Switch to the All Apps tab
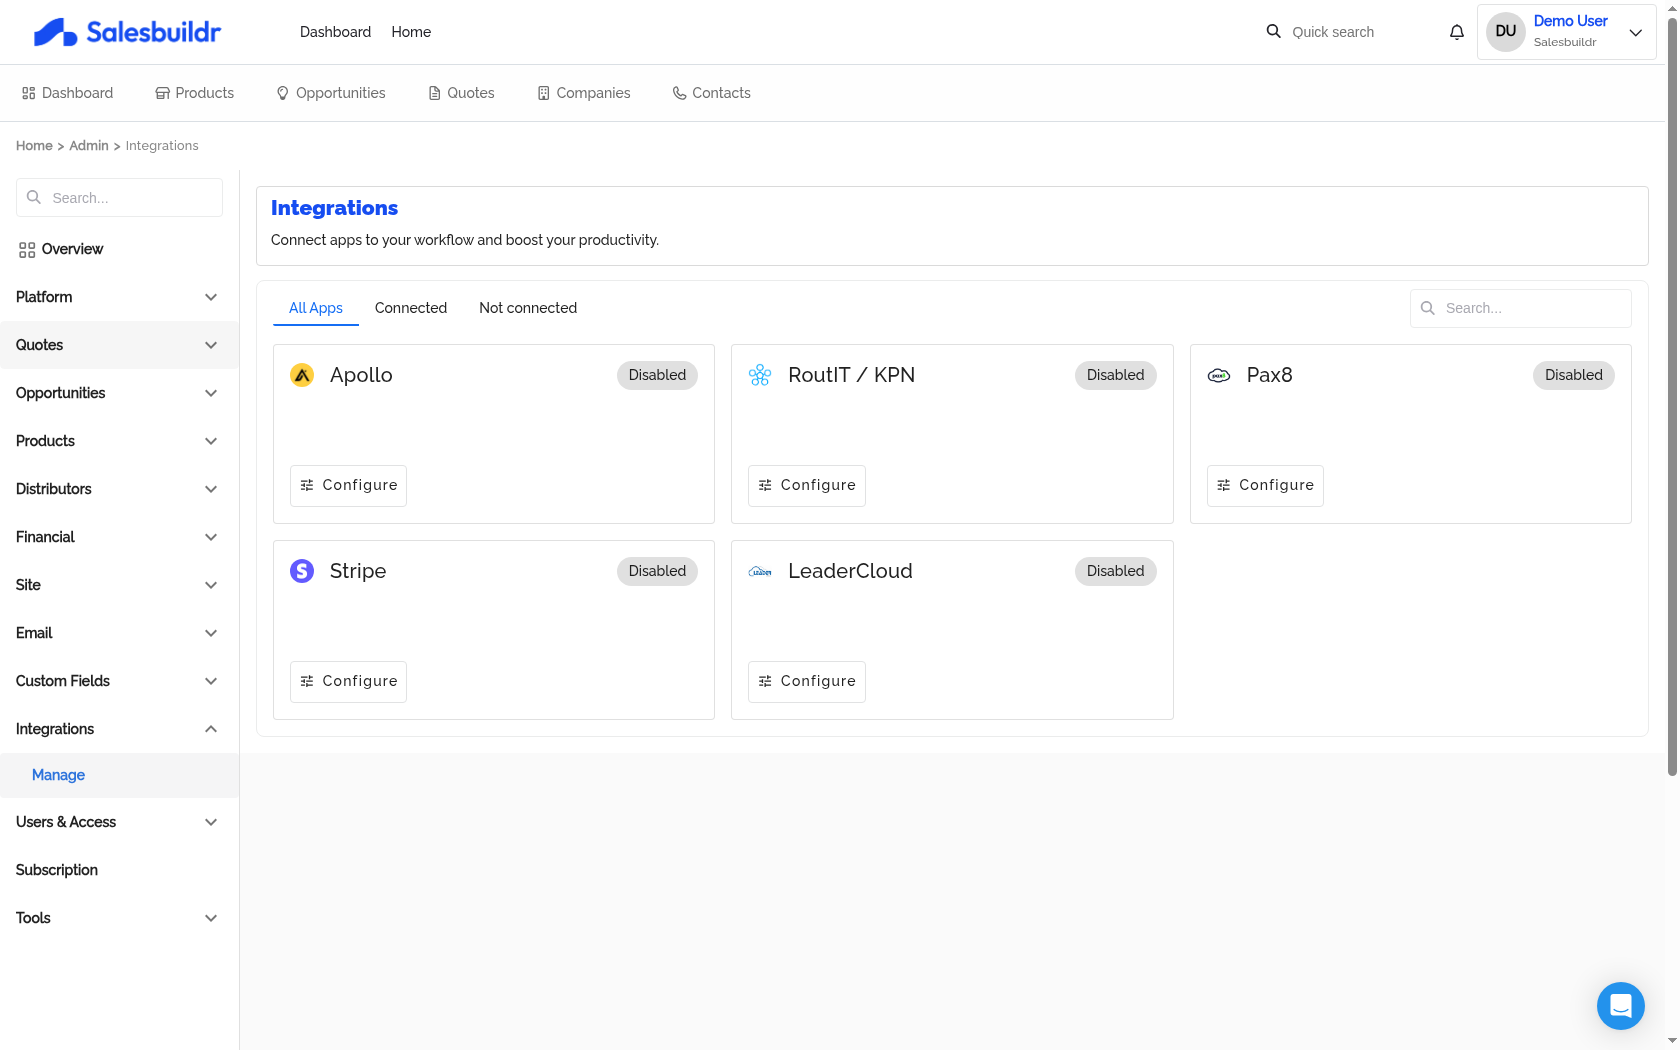The height and width of the screenshot is (1050, 1680). (x=316, y=308)
